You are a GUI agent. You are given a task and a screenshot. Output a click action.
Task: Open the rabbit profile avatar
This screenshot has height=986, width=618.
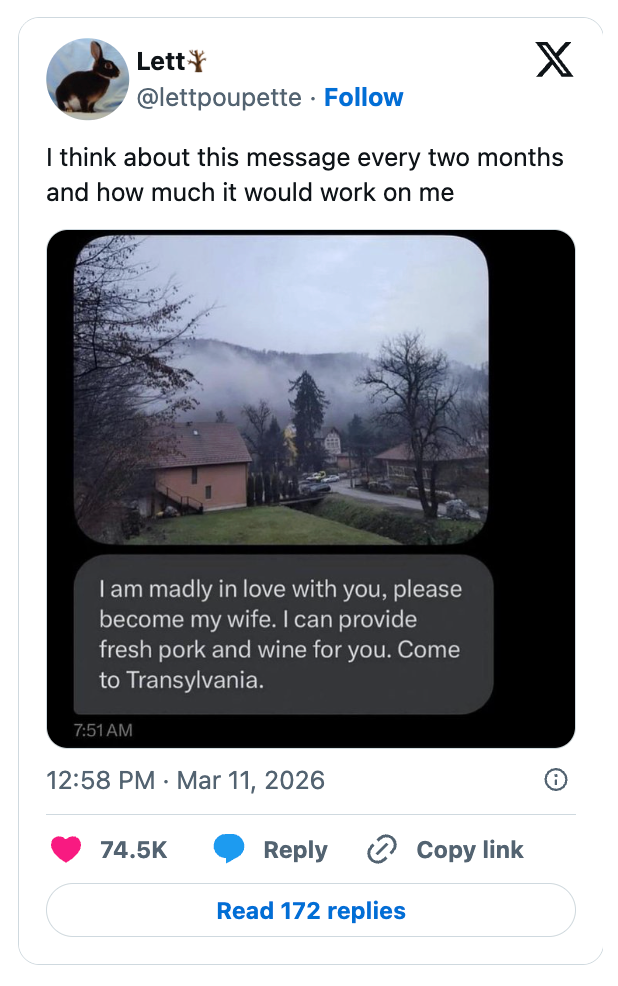[88, 79]
